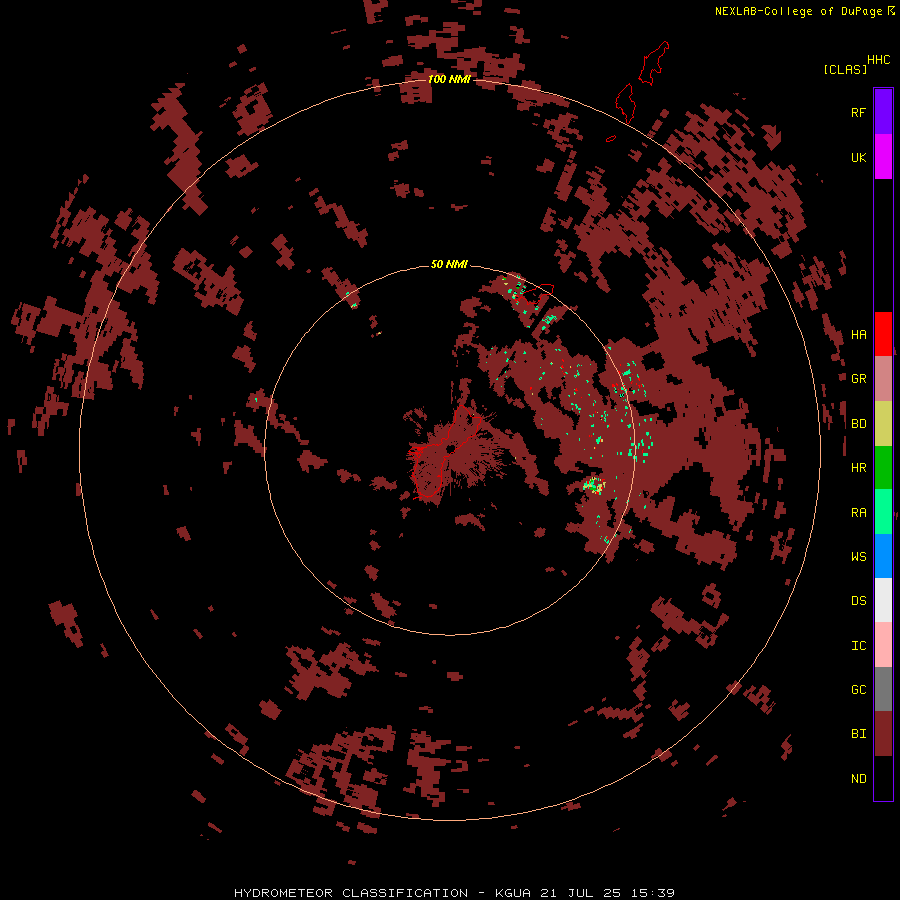Click the GR legend label

coord(858,379)
